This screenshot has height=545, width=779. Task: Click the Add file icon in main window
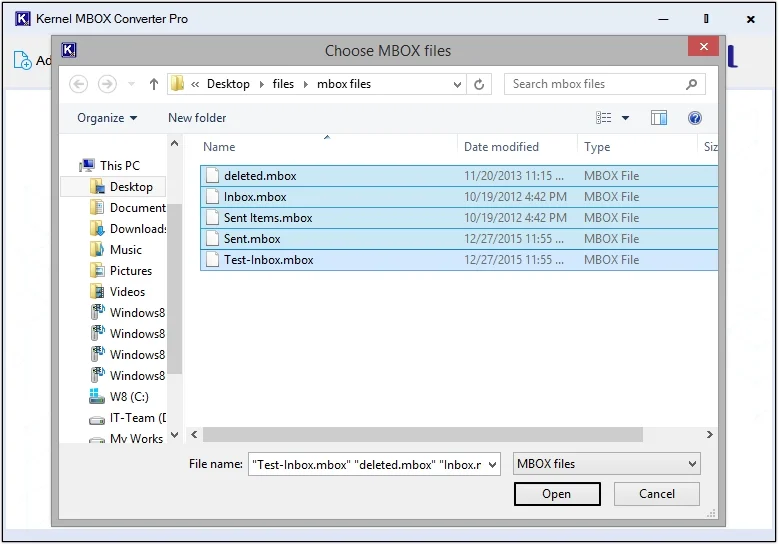(x=22, y=60)
